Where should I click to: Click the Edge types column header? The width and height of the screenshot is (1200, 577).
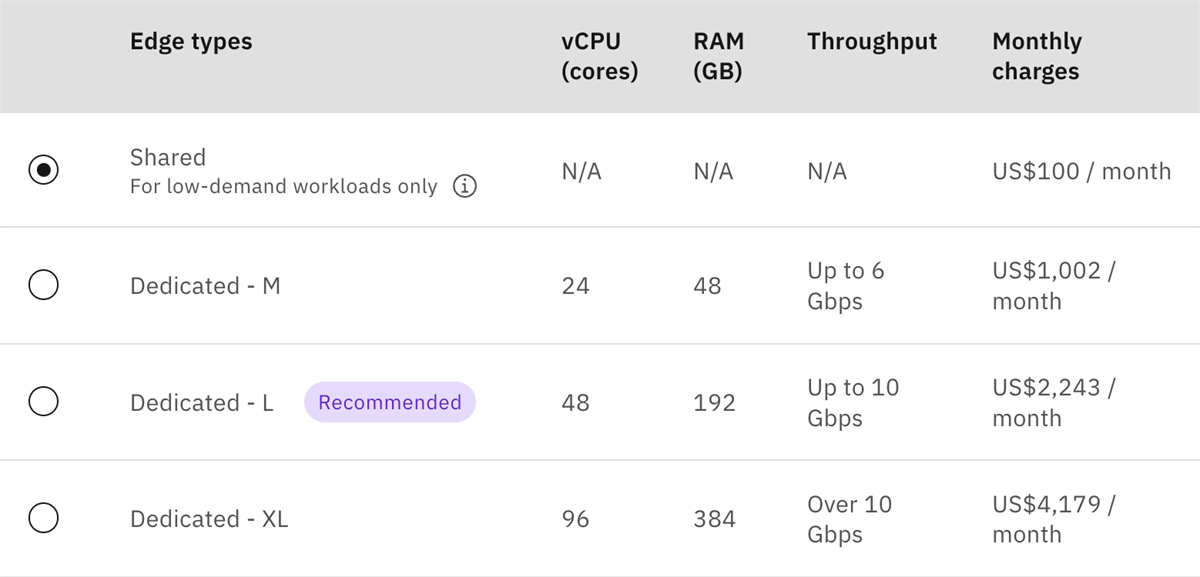coord(191,42)
